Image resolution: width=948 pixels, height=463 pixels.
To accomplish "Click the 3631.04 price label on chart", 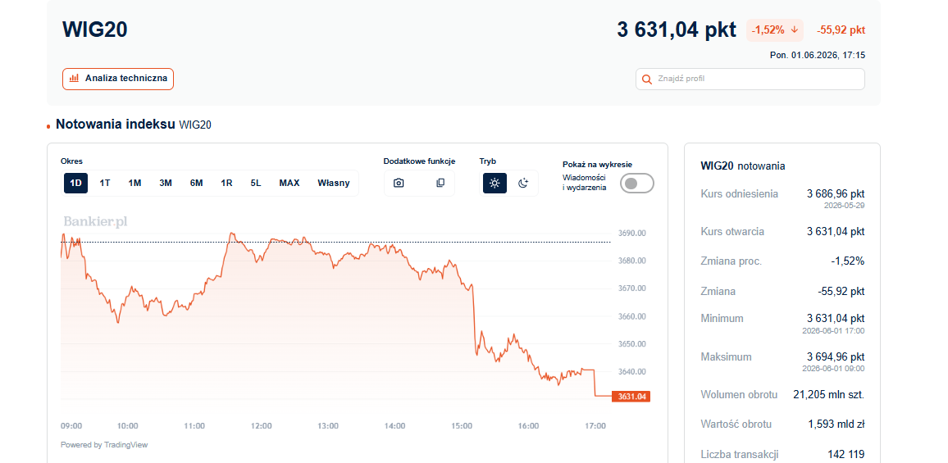I will (x=631, y=397).
